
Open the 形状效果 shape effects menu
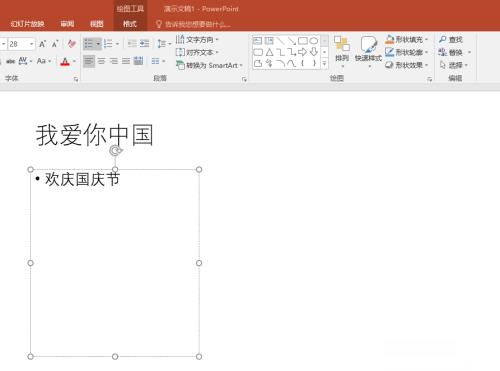[406, 65]
